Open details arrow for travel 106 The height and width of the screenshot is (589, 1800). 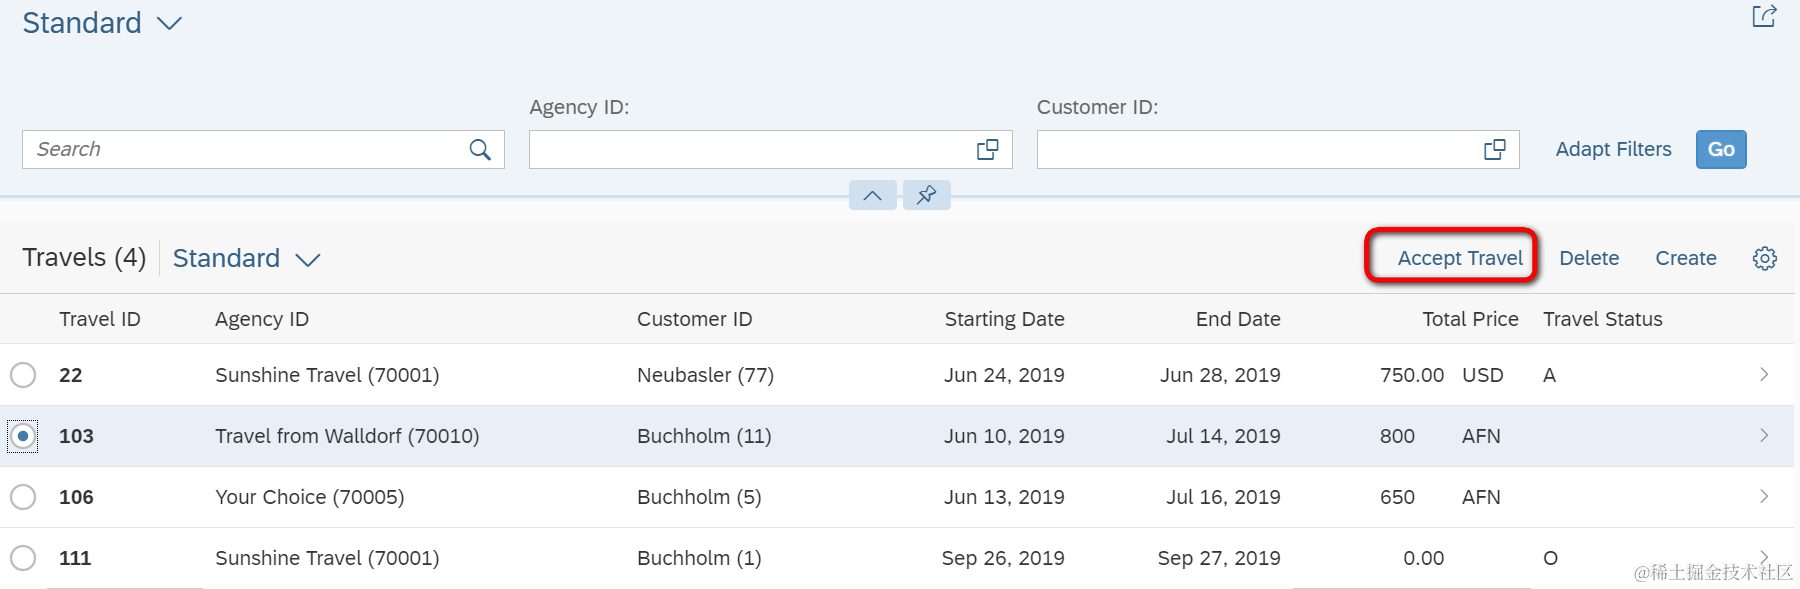(1764, 497)
